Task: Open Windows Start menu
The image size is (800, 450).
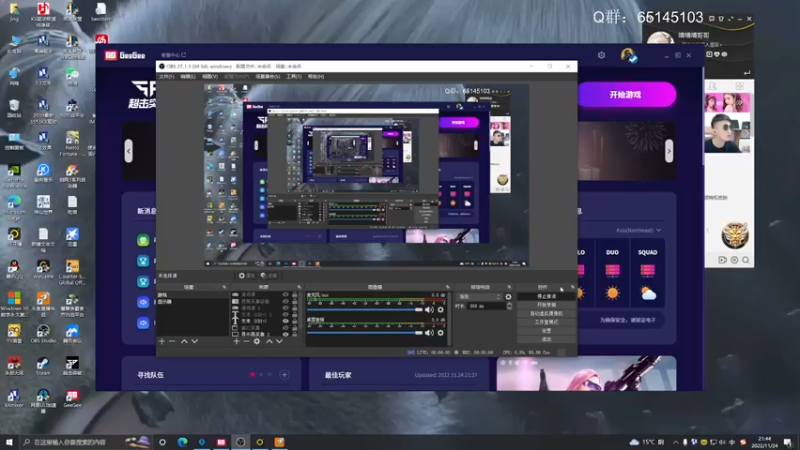Action: click(9, 442)
